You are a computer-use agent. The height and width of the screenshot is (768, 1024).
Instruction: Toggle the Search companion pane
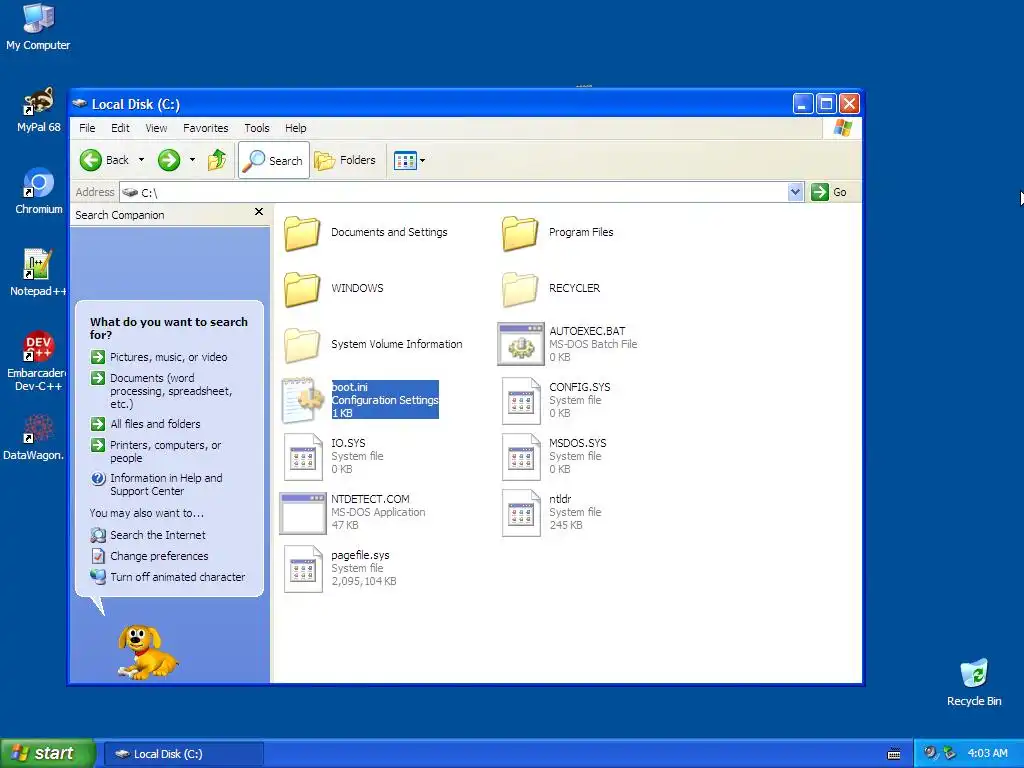tap(274, 160)
